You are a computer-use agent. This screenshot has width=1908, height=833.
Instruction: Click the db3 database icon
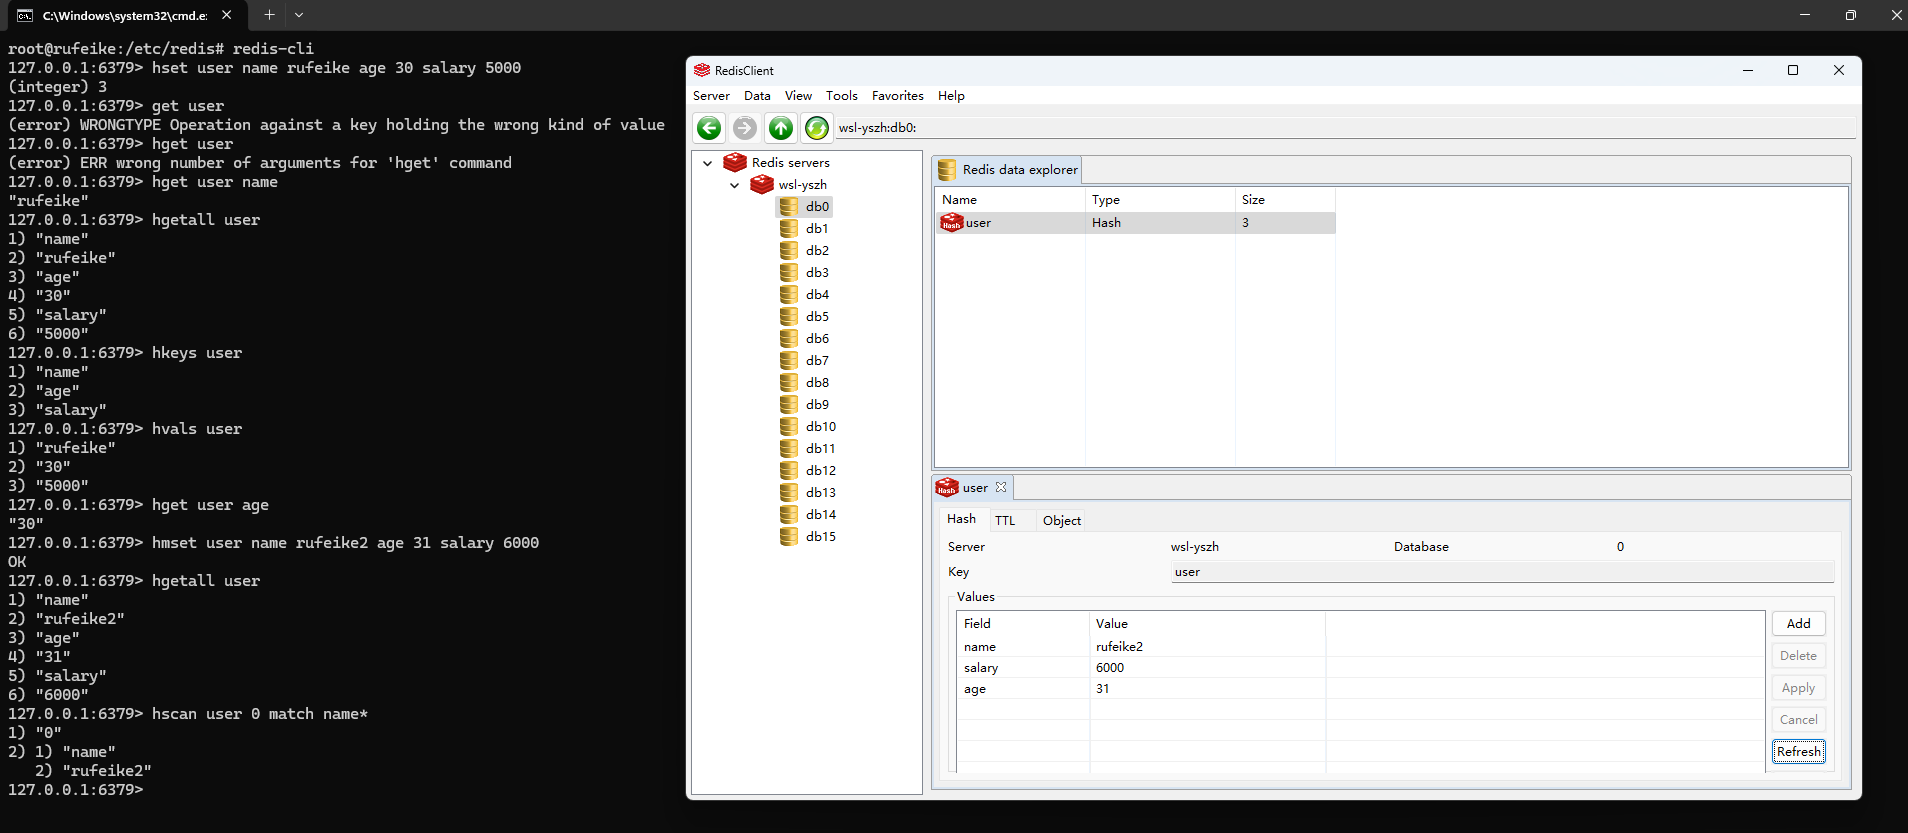tap(789, 272)
